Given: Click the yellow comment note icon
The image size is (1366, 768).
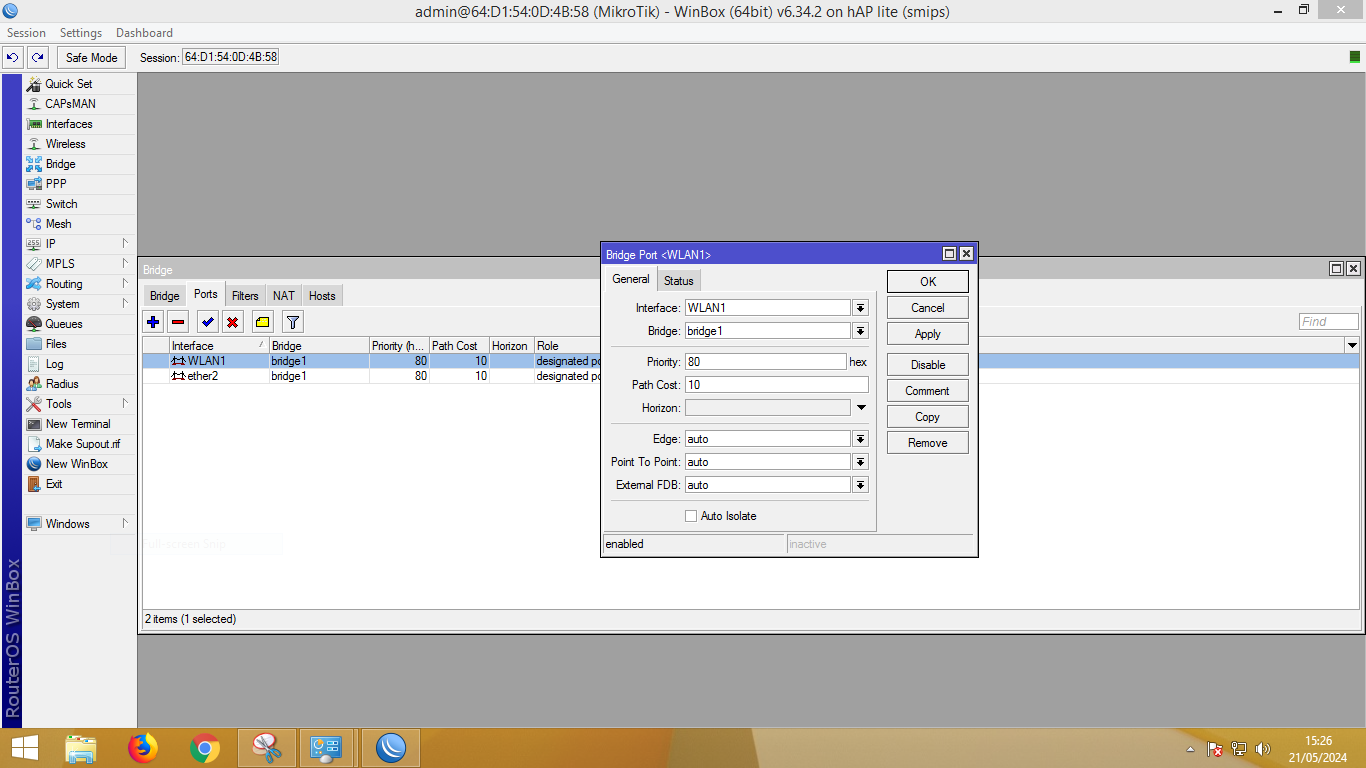Looking at the screenshot, I should [x=262, y=322].
